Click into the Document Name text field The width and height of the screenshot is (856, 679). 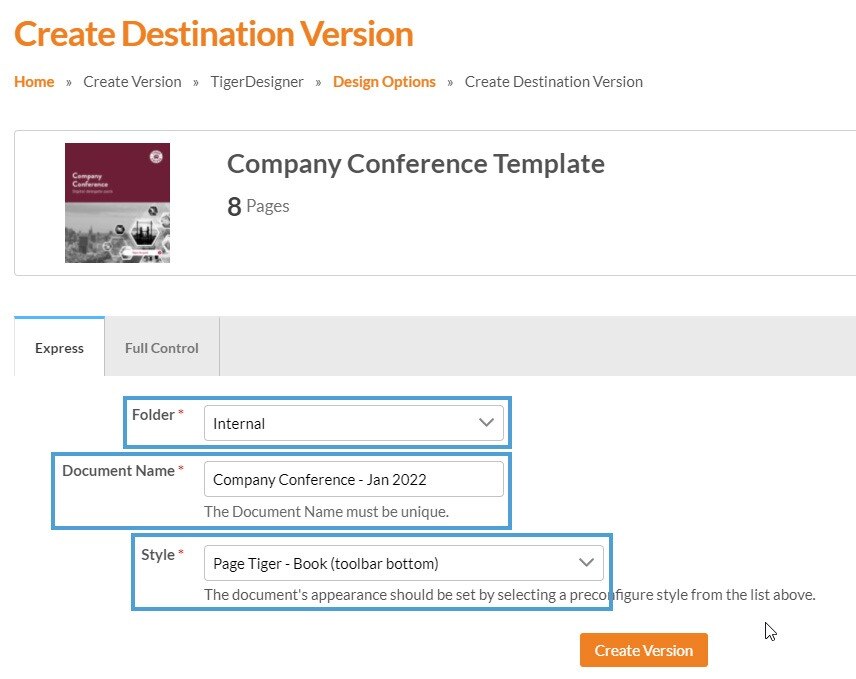coord(353,479)
